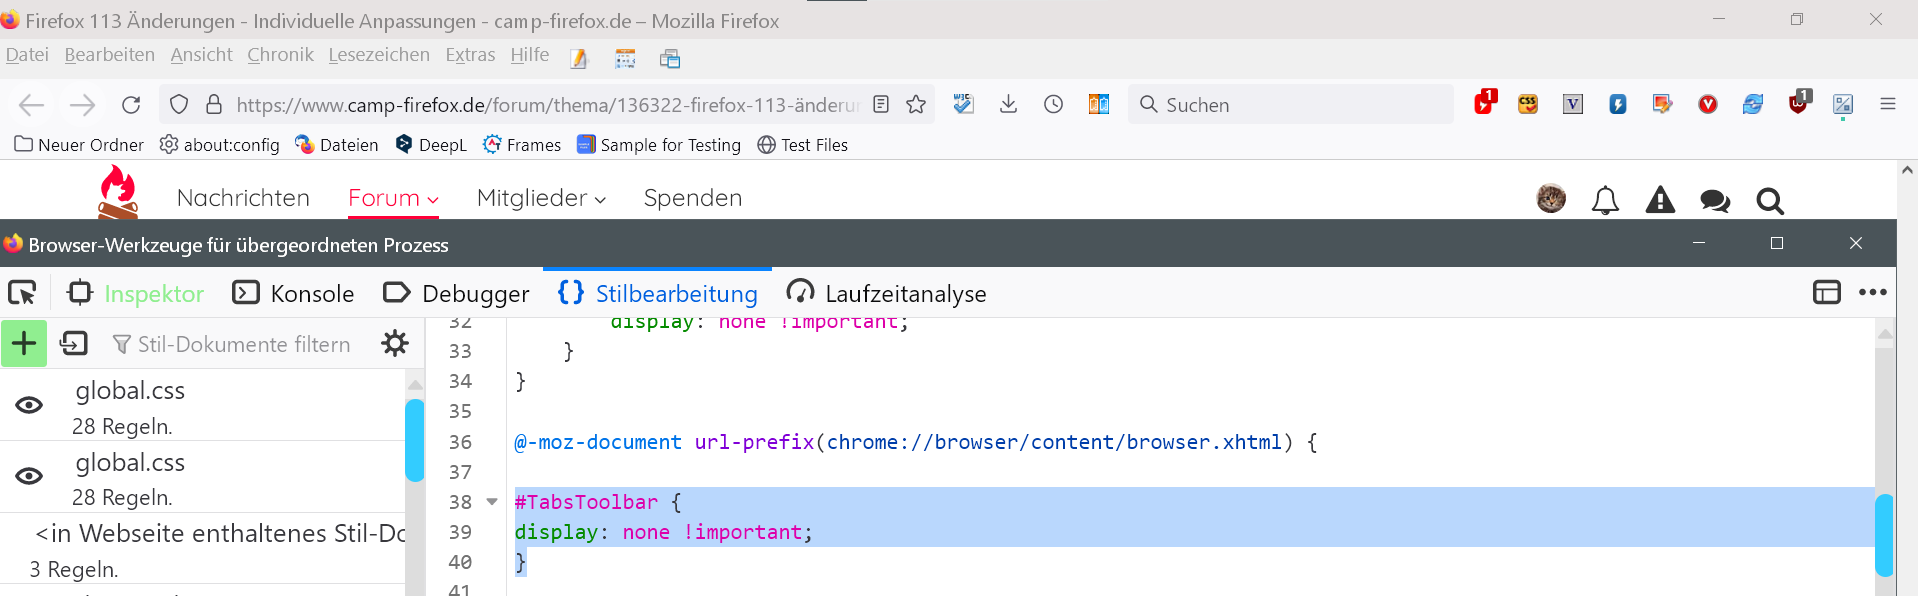
Task: Open forum conversations speech bubble icon
Action: pos(1714,201)
